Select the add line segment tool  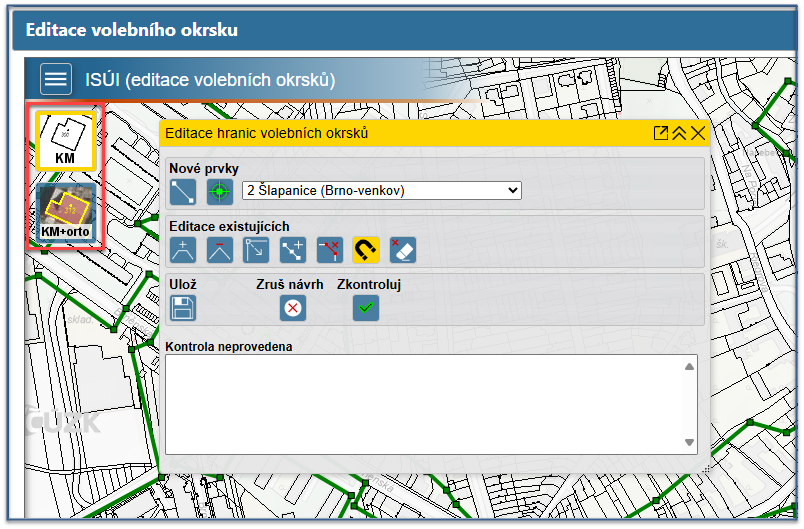pos(293,250)
